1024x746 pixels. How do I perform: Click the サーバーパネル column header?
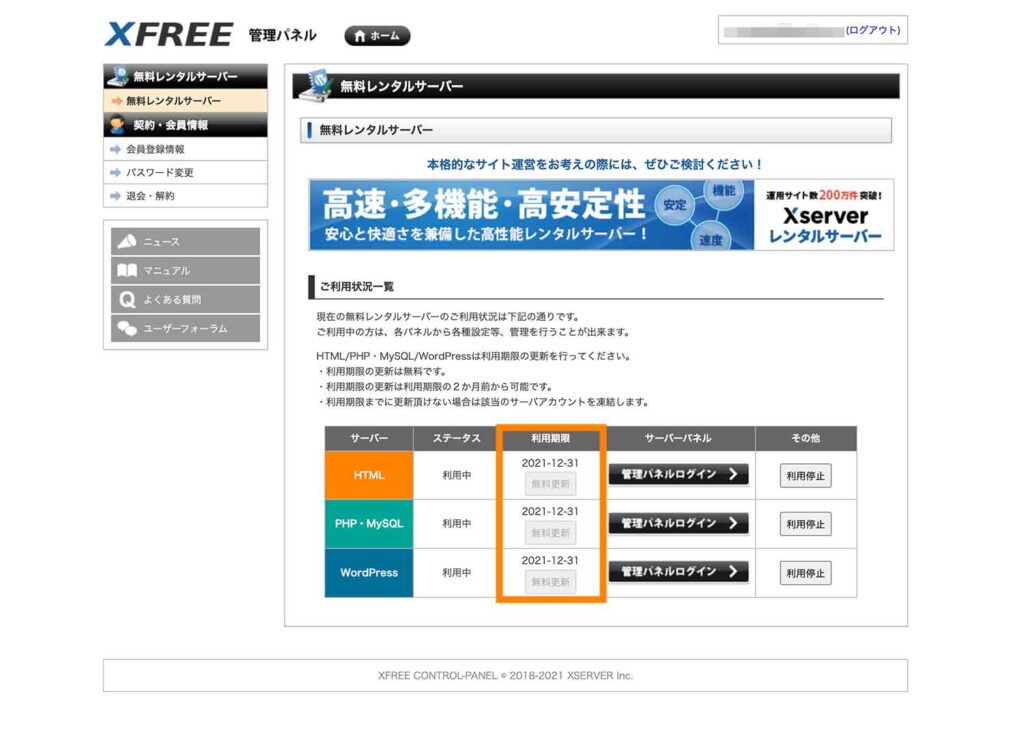[678, 438]
